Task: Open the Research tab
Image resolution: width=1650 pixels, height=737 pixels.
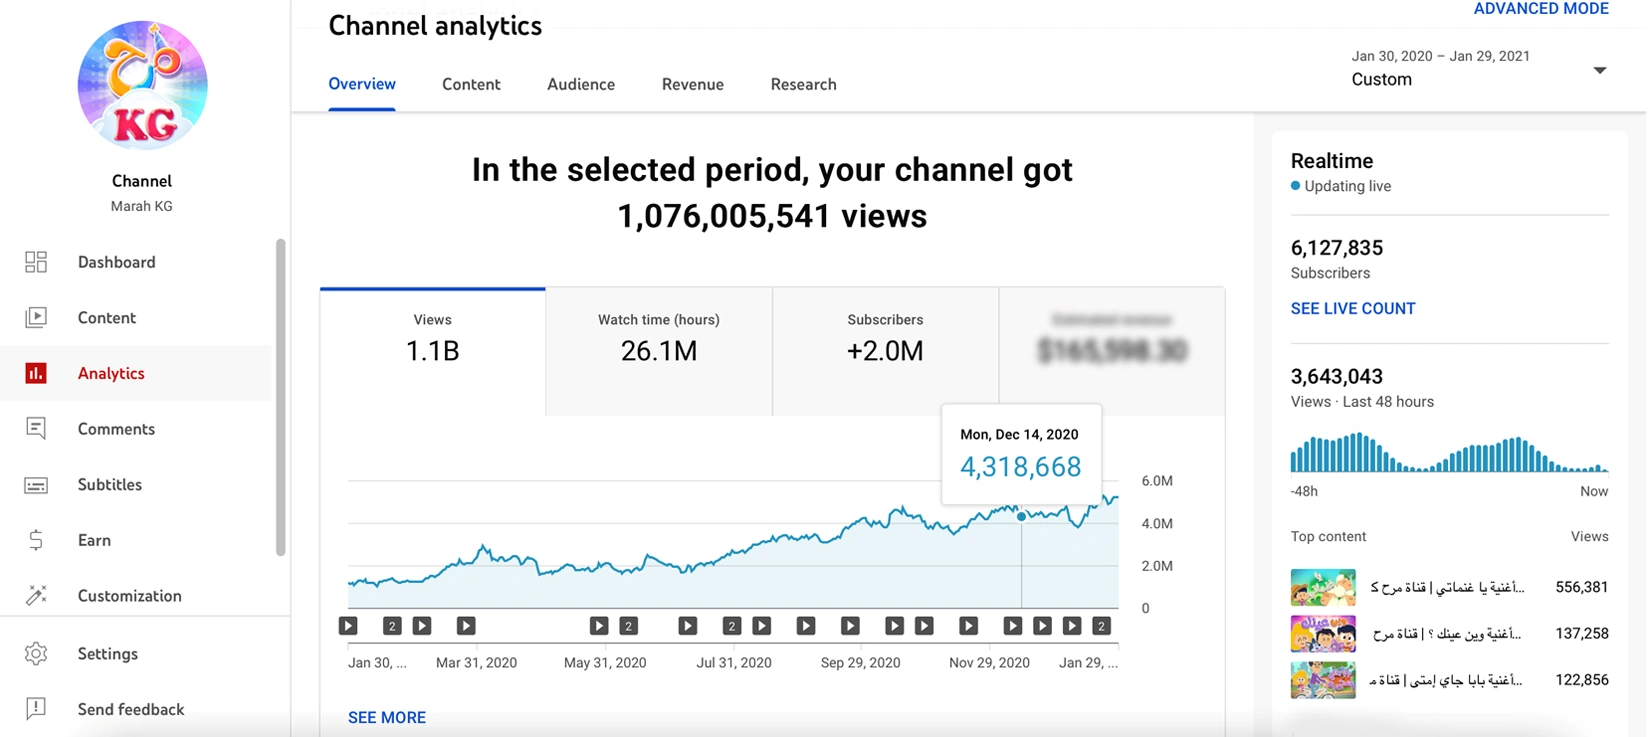Action: point(803,84)
